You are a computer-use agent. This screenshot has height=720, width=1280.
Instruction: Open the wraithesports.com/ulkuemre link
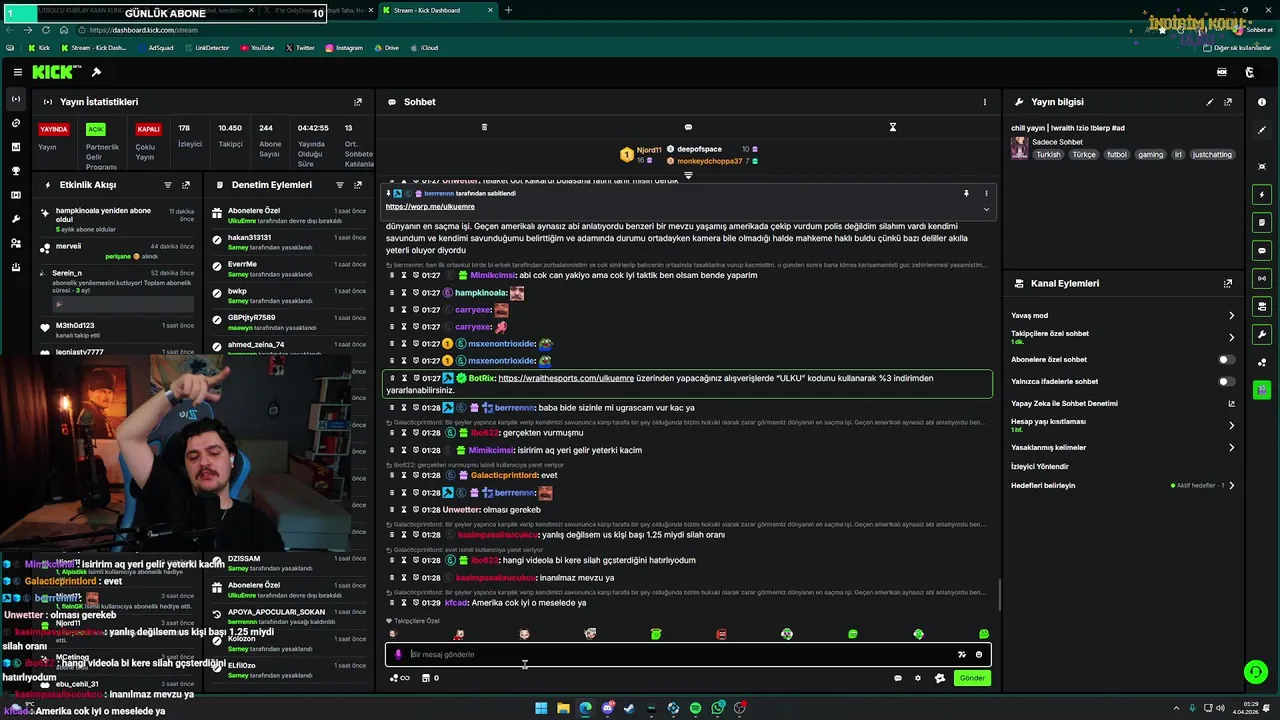566,378
